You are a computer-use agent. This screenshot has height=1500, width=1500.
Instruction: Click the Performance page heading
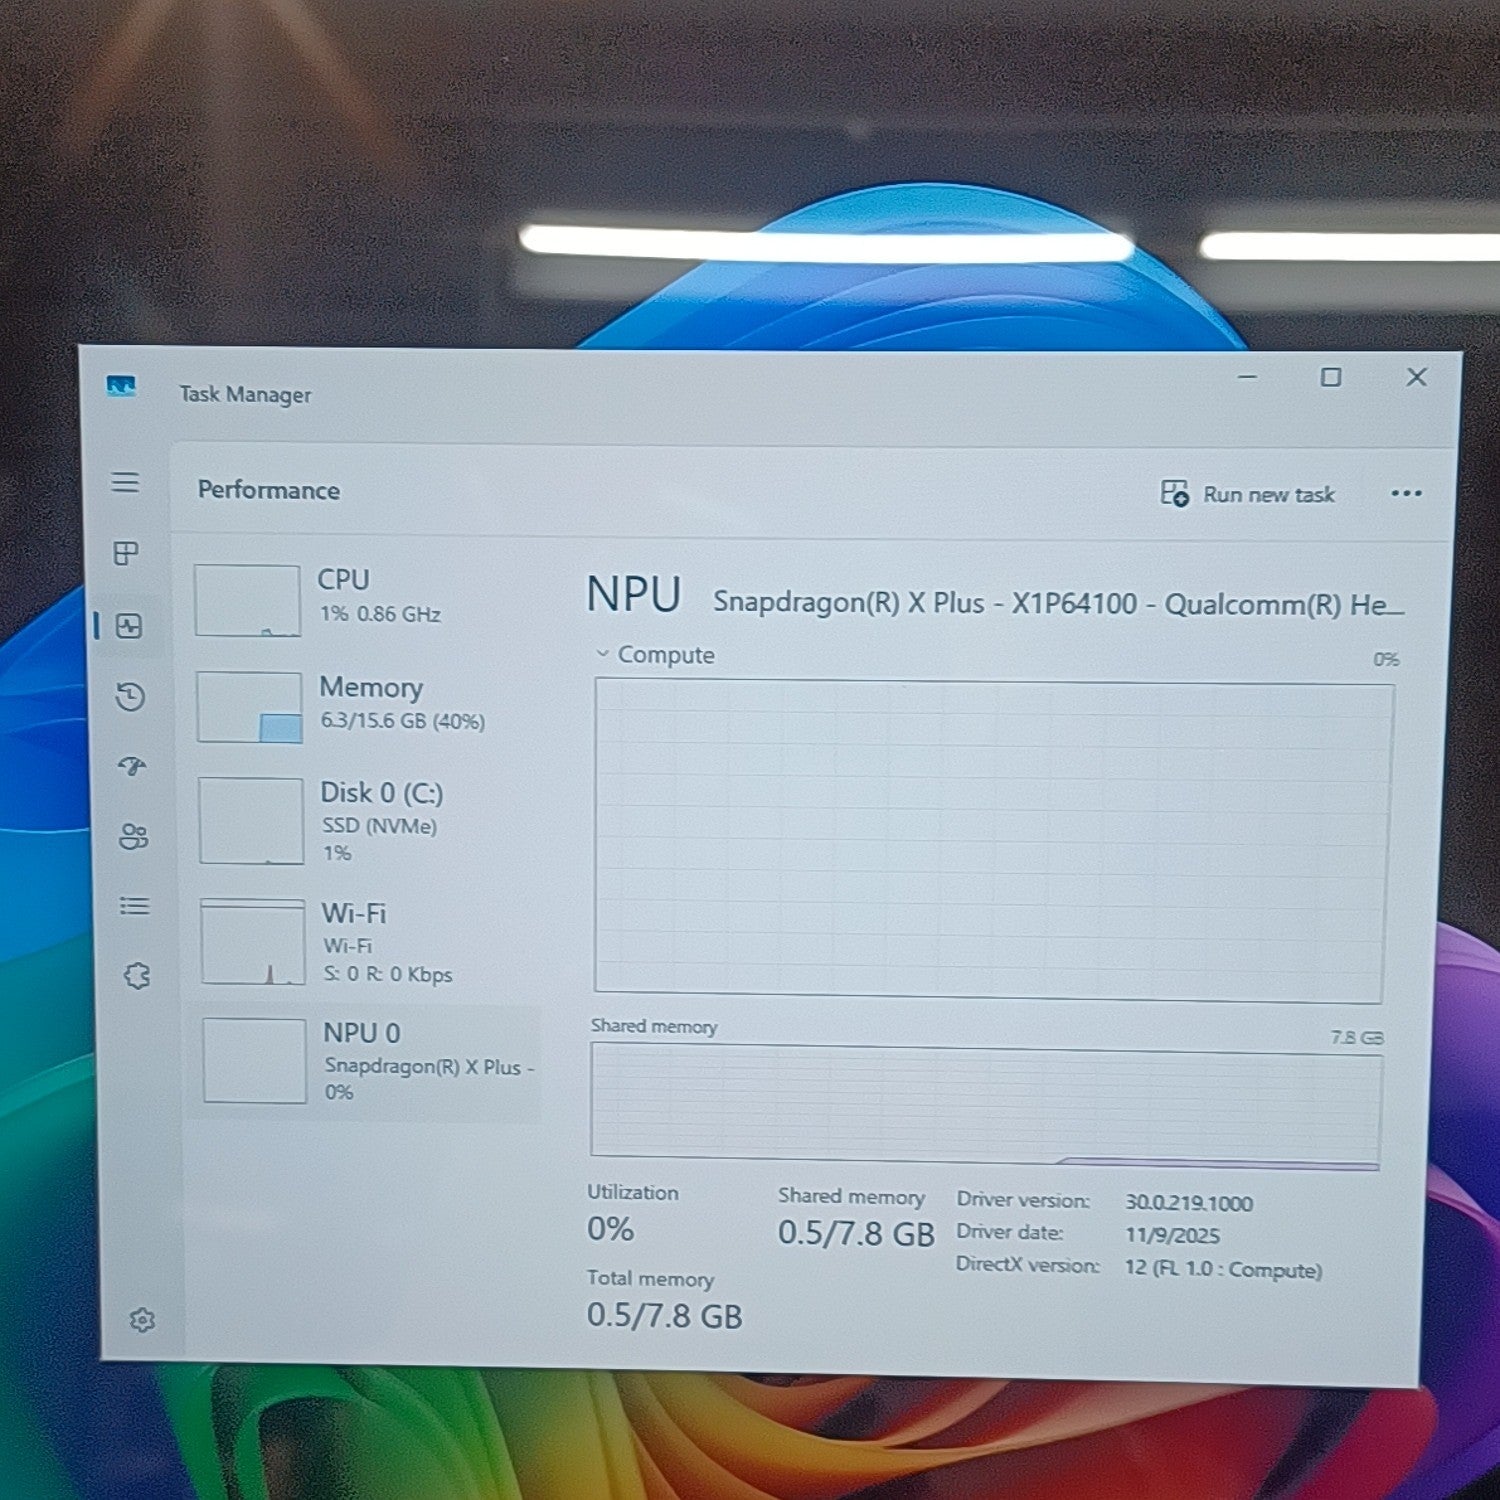click(269, 490)
